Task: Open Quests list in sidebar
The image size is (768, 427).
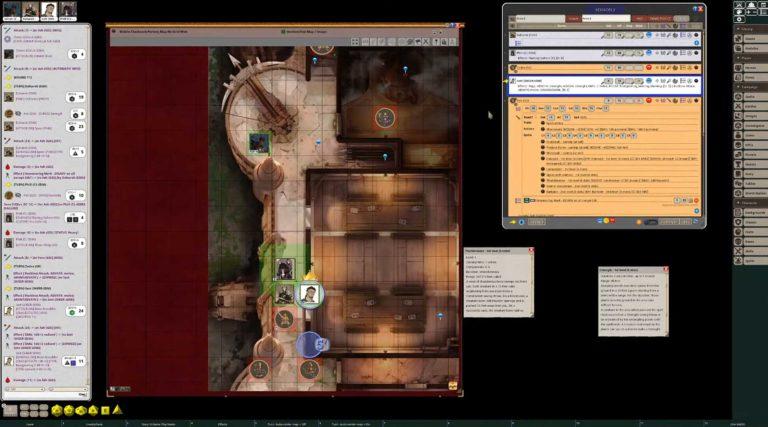Action: click(x=750, y=164)
